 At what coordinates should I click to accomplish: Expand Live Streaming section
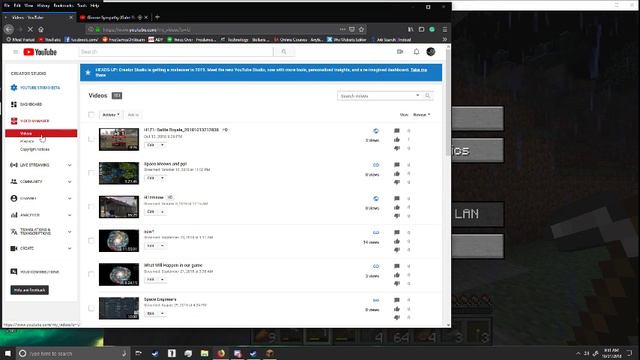[69, 165]
